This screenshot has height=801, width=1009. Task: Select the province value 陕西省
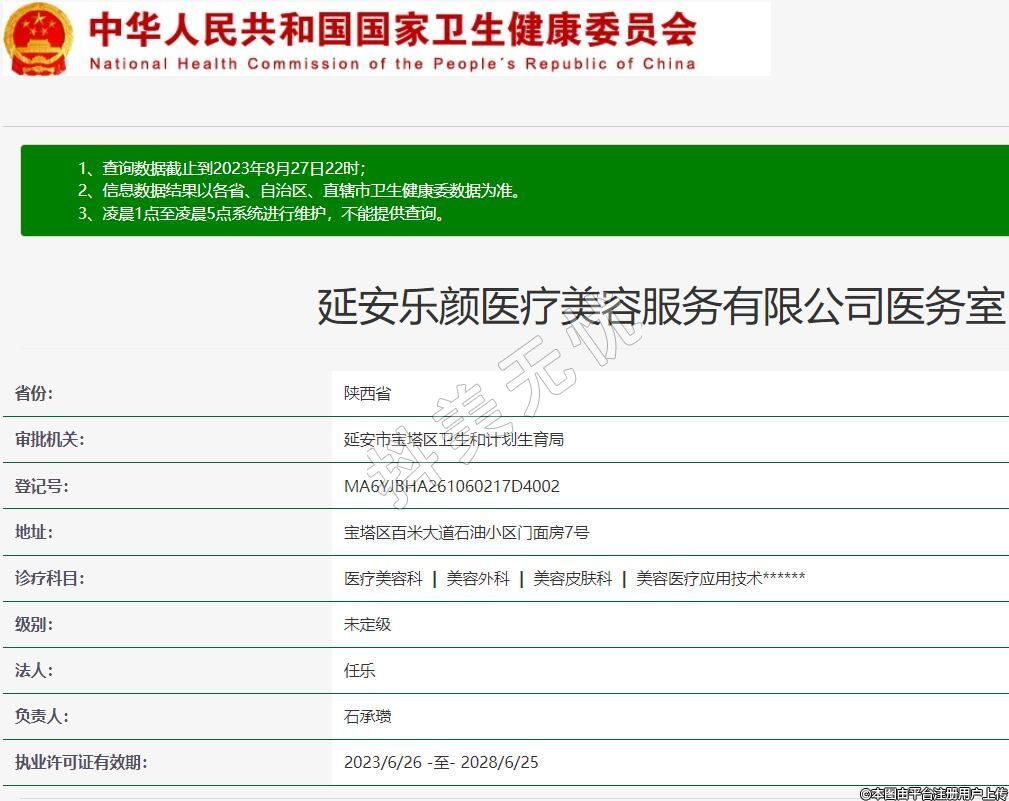click(x=367, y=394)
